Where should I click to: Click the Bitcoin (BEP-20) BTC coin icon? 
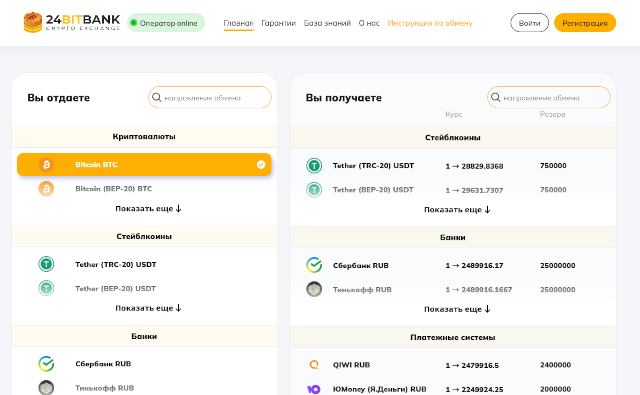point(46,189)
